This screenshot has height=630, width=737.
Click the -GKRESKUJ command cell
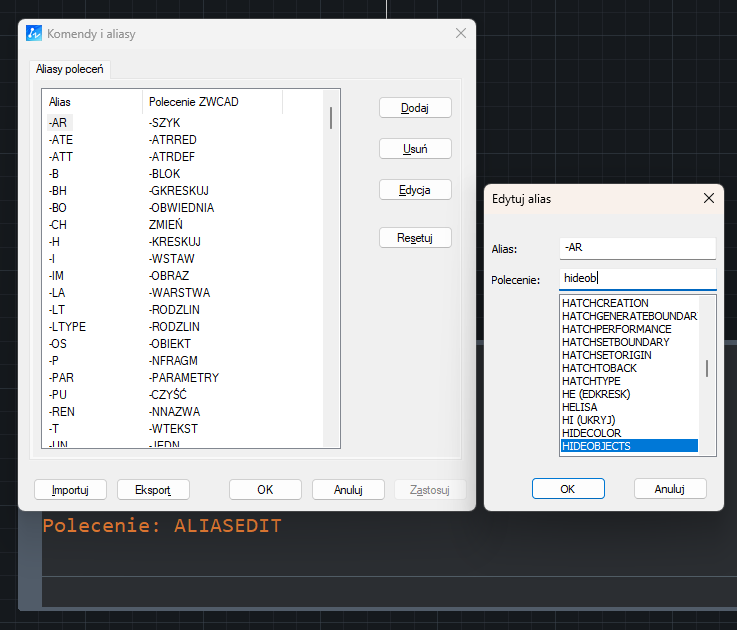[179, 191]
